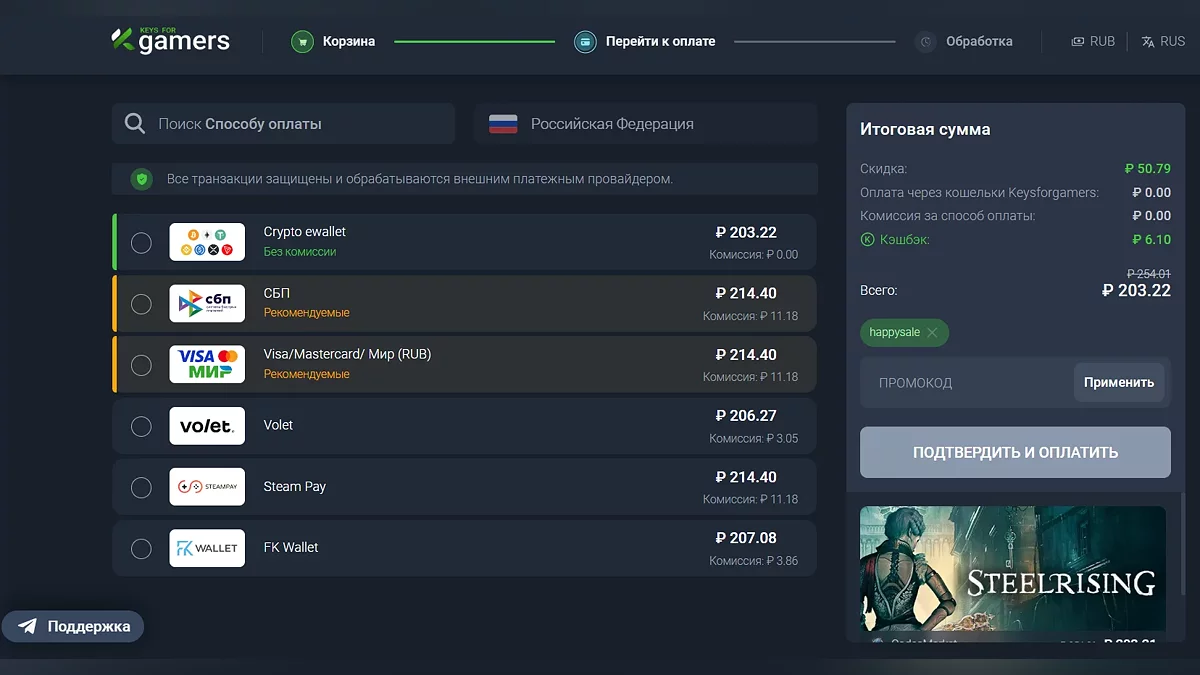Click the ПРОМОКОД input field

click(x=967, y=383)
